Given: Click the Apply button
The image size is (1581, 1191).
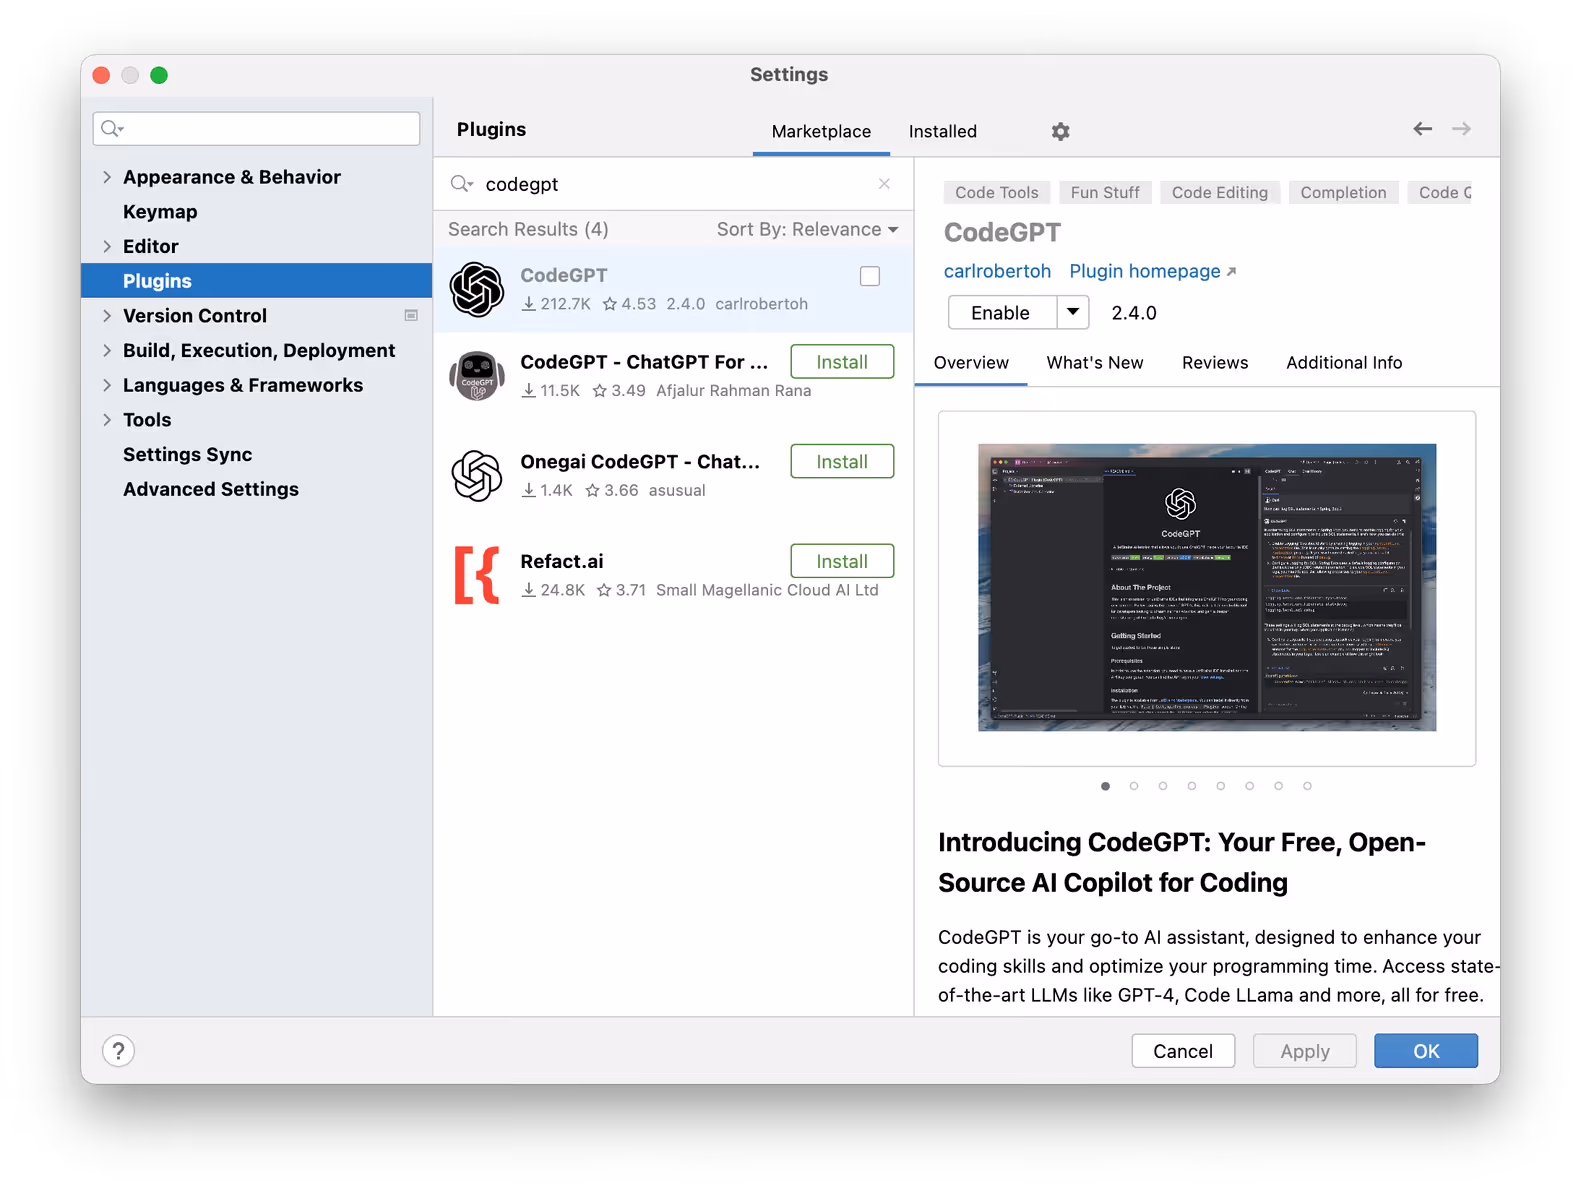Looking at the screenshot, I should pyautogui.click(x=1305, y=1051).
